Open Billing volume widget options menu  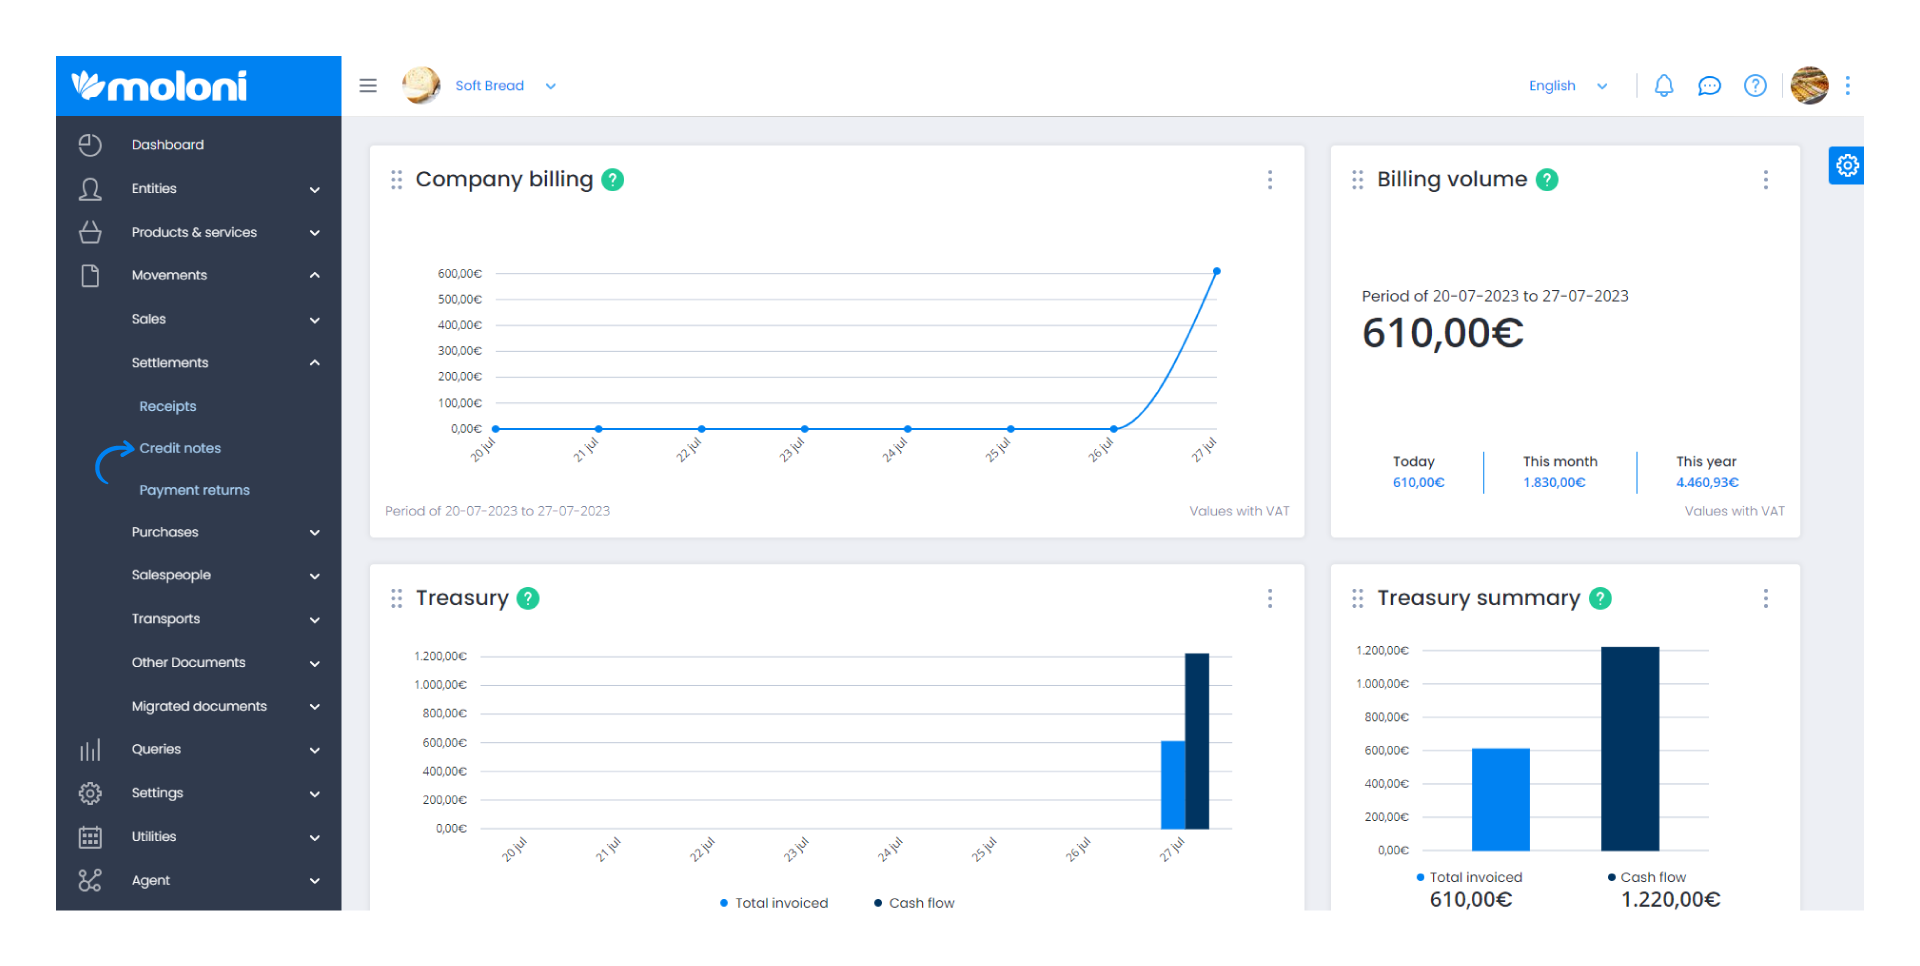(x=1766, y=180)
